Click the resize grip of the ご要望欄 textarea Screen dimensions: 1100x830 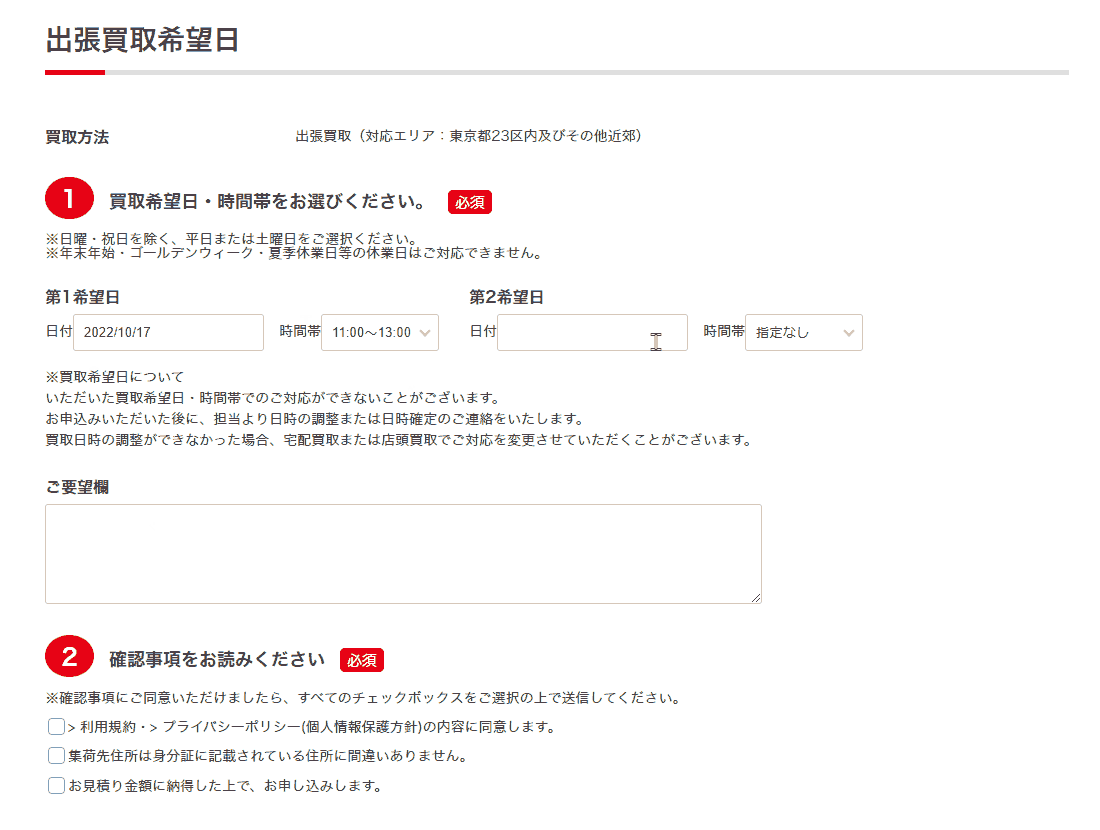[755, 597]
